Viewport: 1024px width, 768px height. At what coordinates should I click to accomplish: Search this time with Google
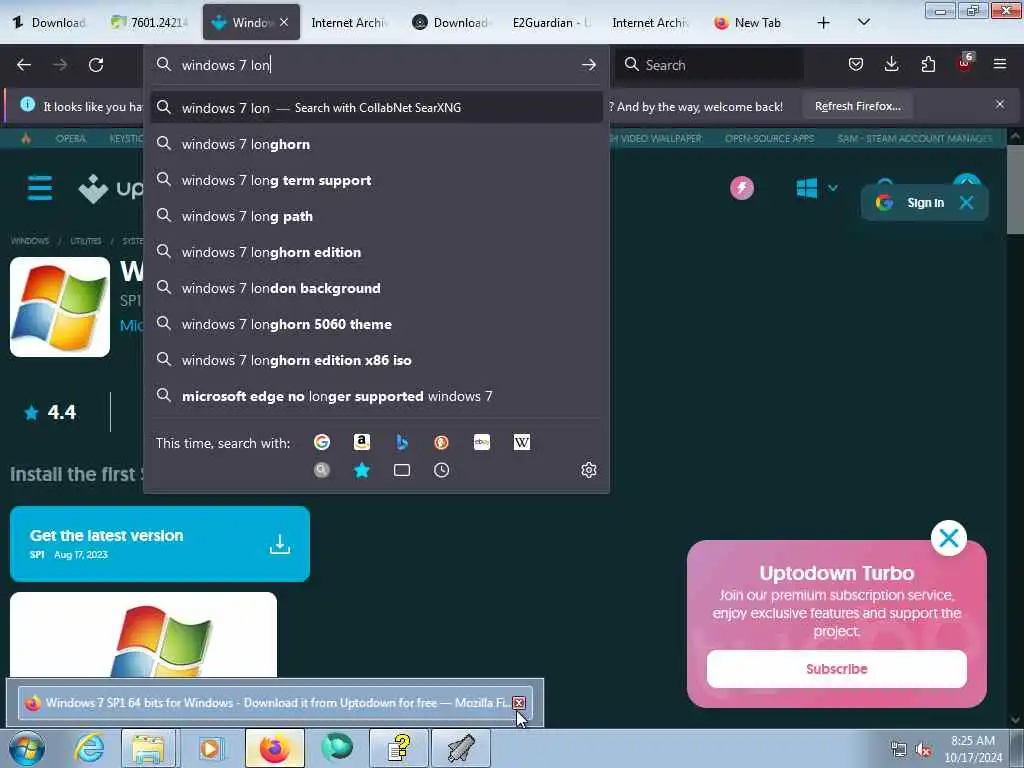(x=321, y=442)
